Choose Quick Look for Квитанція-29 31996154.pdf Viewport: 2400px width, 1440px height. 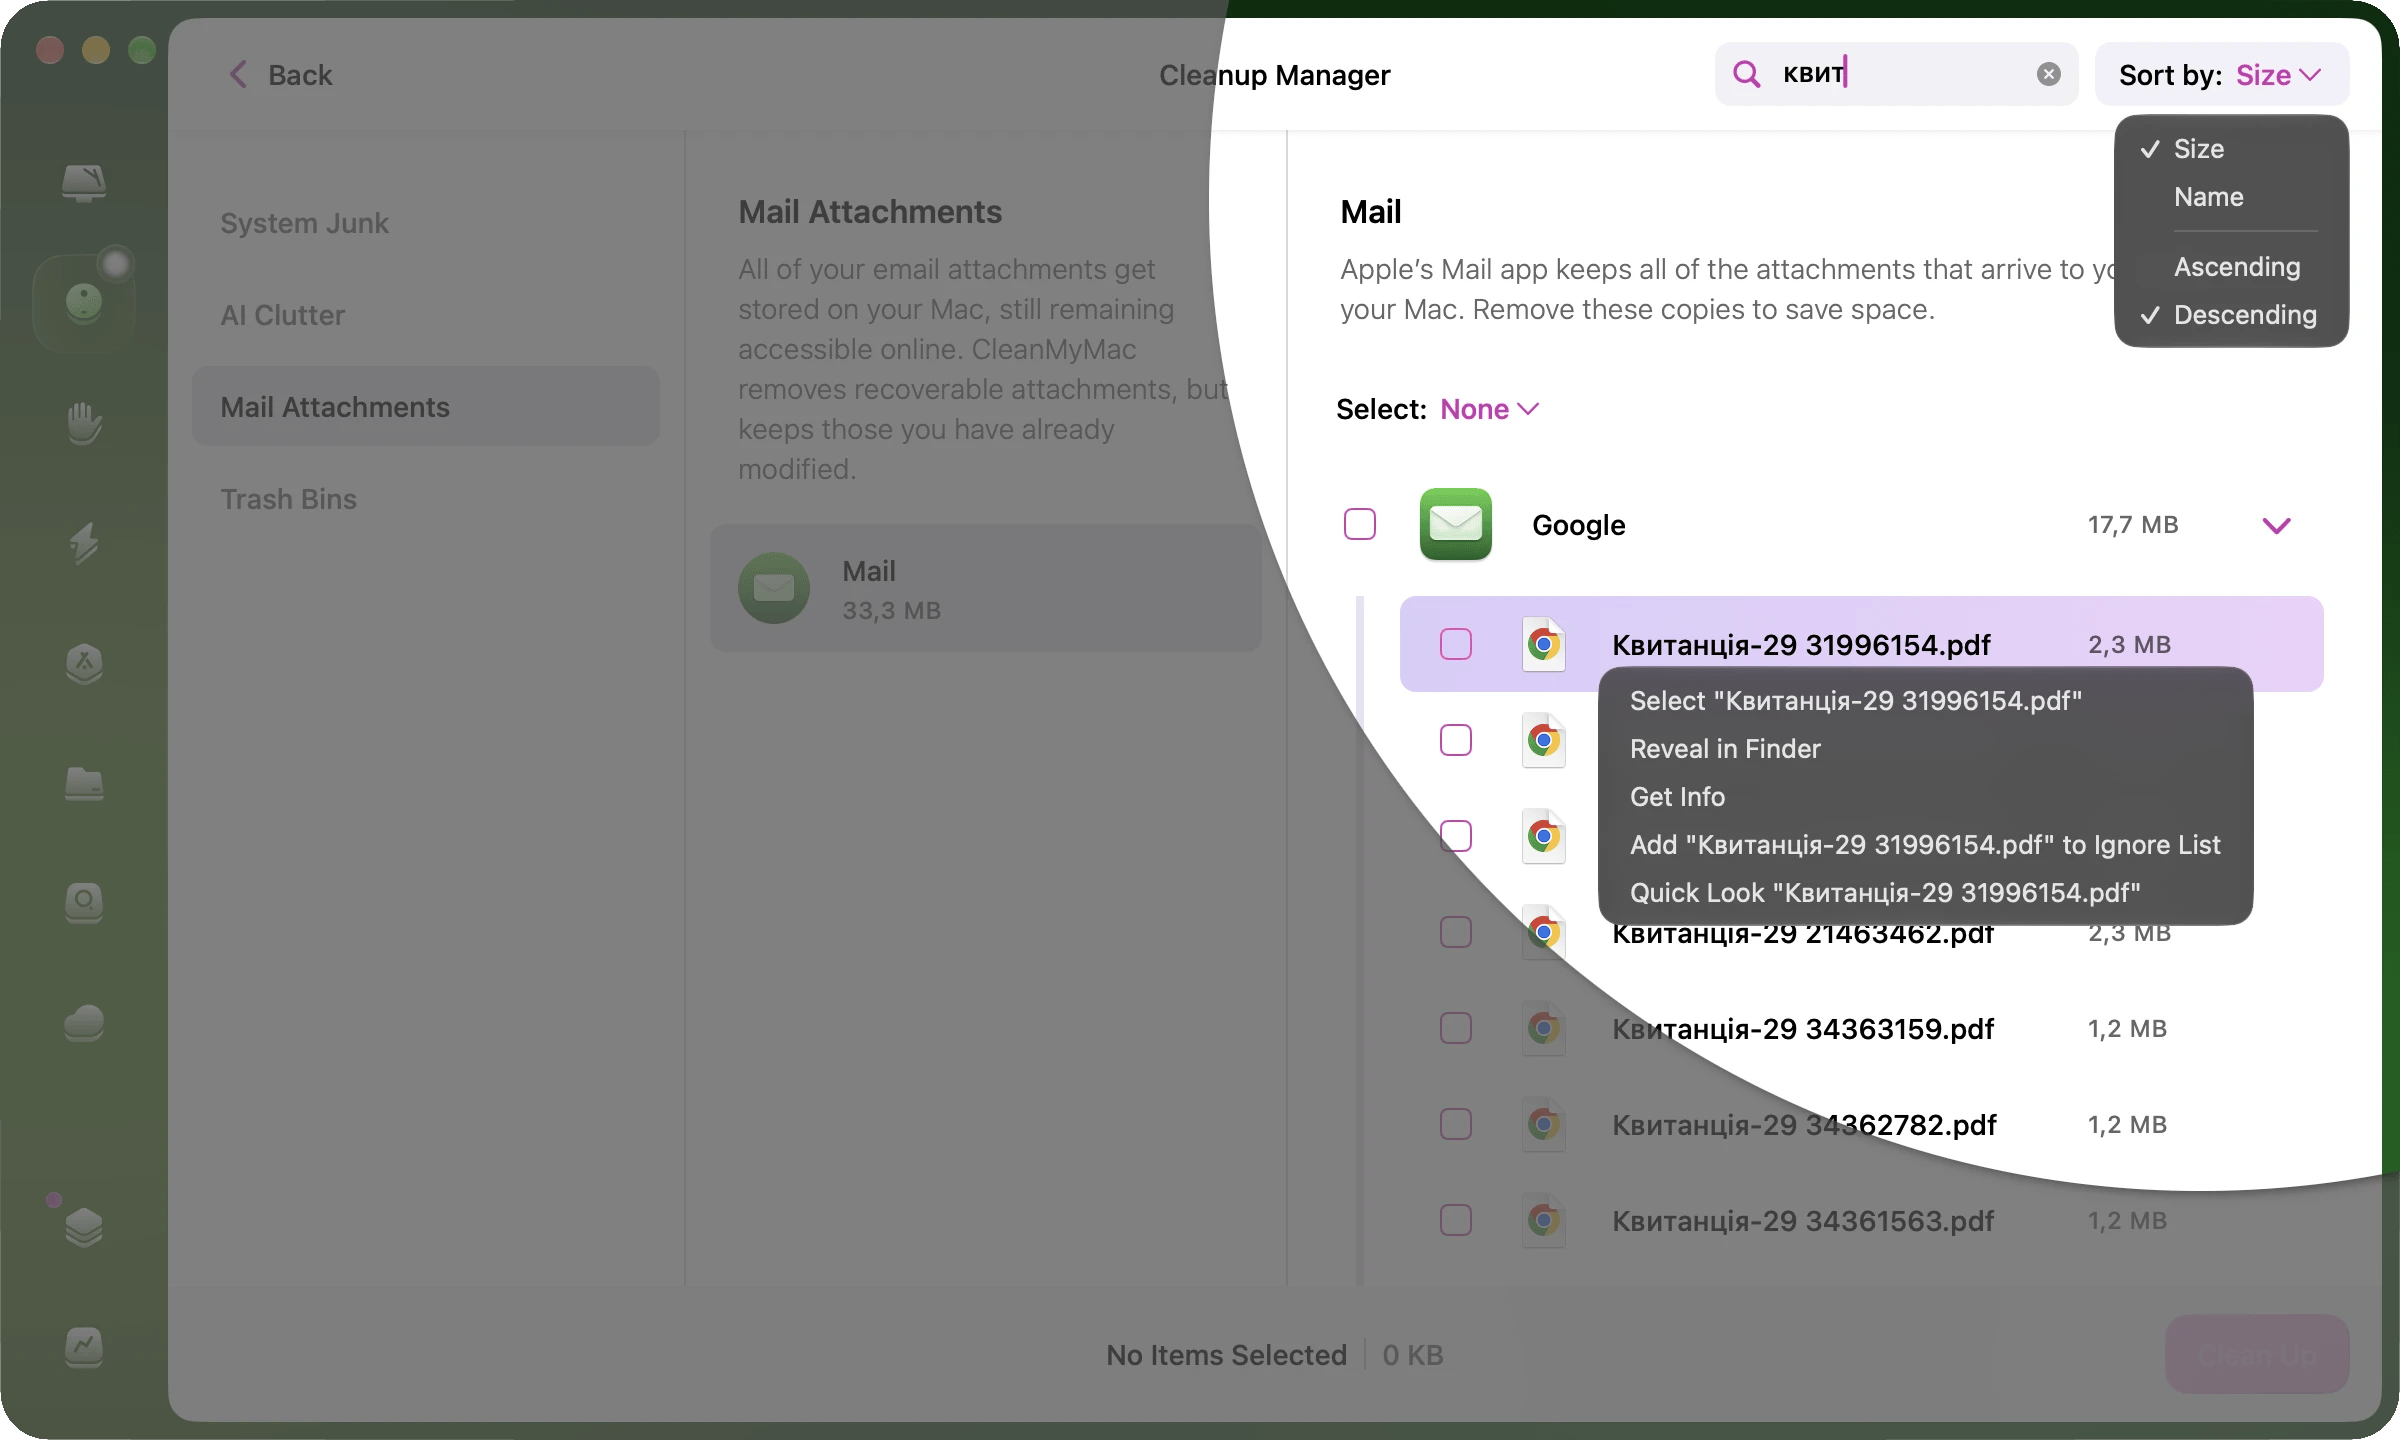(x=1926, y=893)
